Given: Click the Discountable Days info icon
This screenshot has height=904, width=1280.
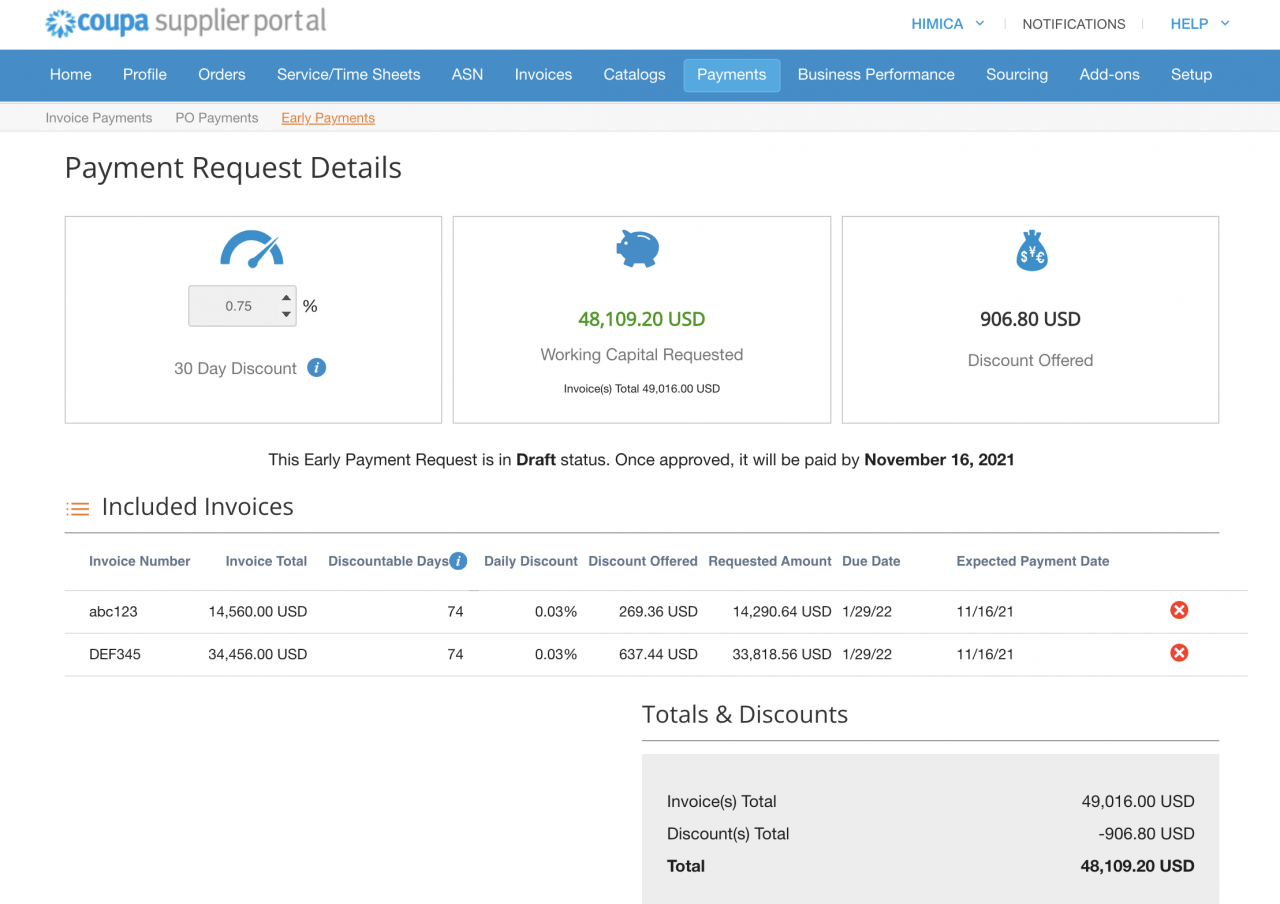Looking at the screenshot, I should coord(458,561).
